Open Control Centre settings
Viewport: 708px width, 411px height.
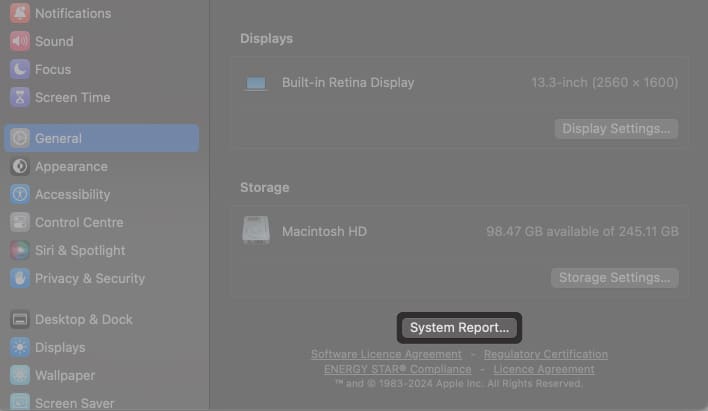click(x=102, y=222)
